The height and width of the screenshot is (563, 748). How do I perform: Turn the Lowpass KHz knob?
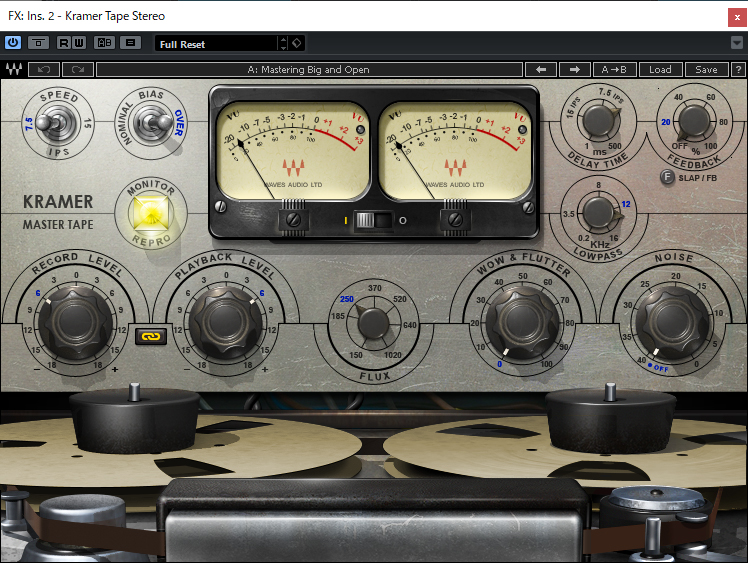pyautogui.click(x=598, y=212)
